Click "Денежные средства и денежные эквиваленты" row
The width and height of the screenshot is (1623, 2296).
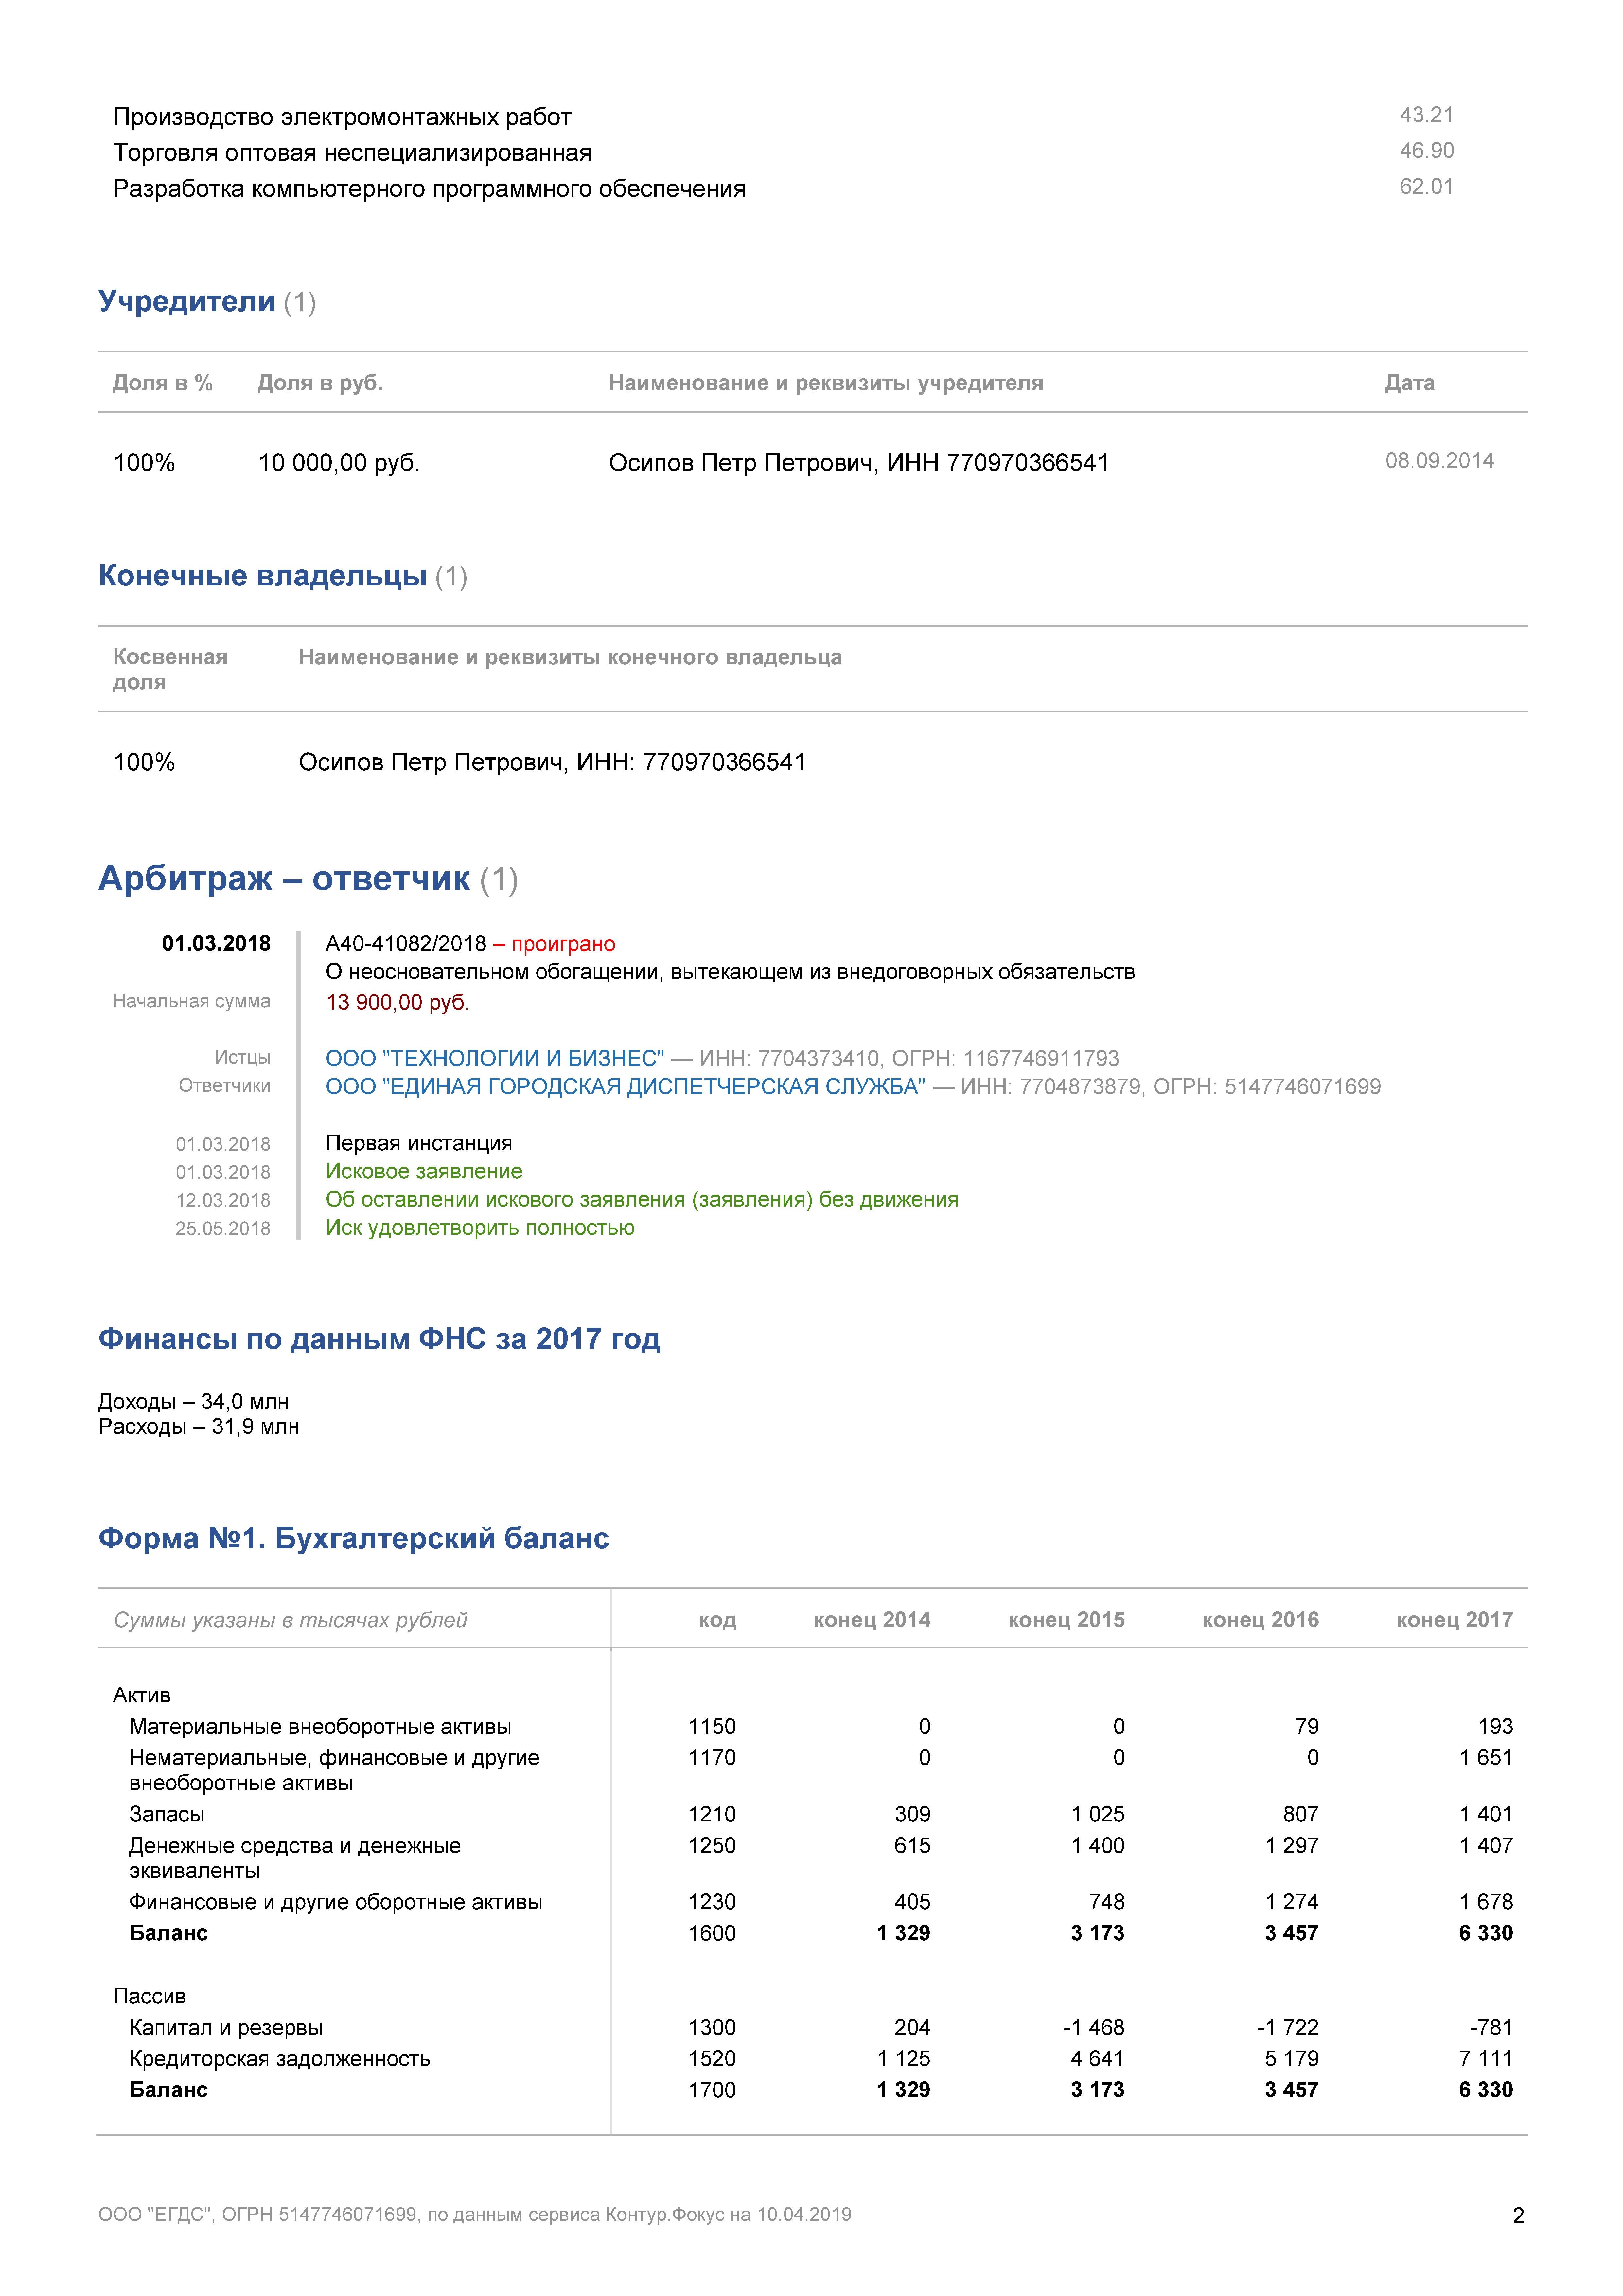coord(295,1858)
